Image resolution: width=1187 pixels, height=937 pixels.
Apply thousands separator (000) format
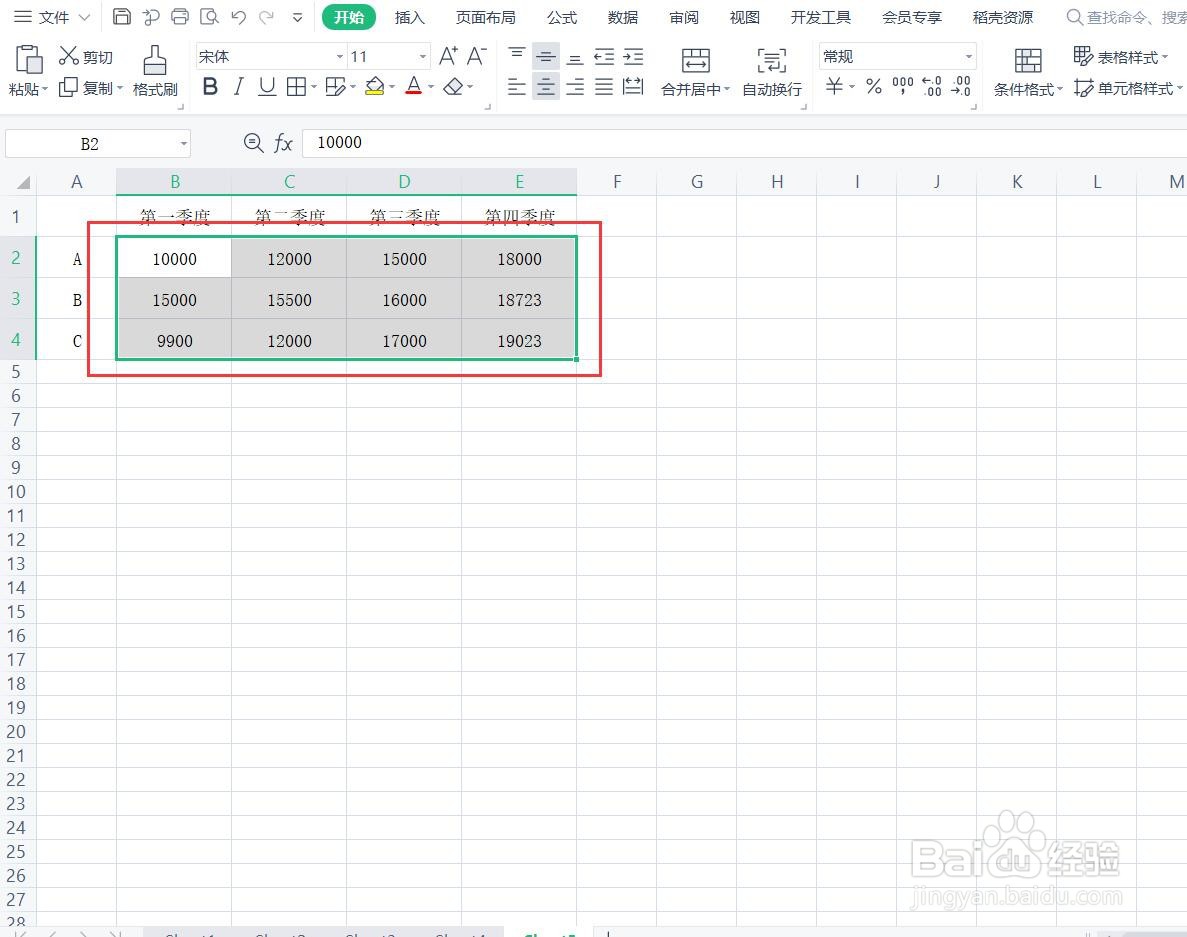coord(902,86)
